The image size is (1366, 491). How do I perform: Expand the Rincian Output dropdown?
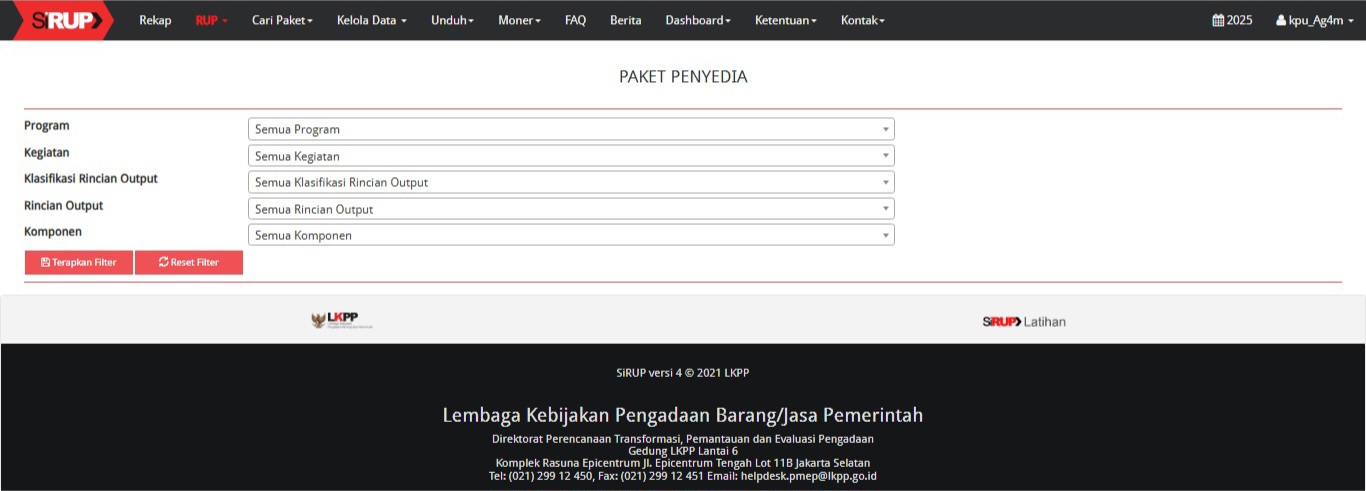570,209
